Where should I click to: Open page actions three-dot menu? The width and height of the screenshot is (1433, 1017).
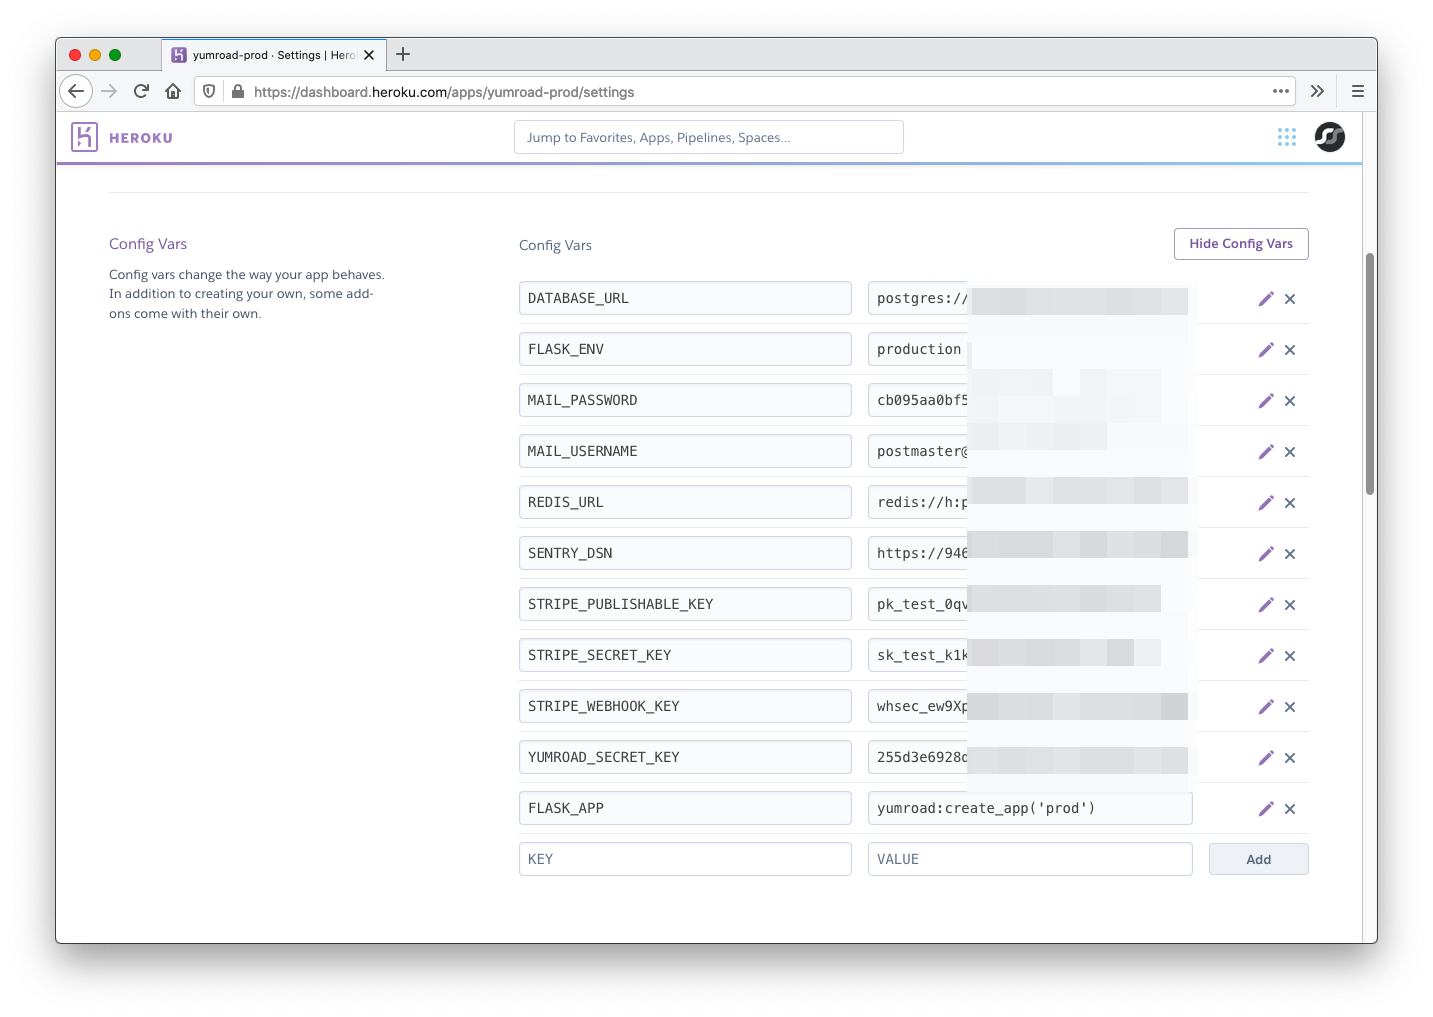1280,91
